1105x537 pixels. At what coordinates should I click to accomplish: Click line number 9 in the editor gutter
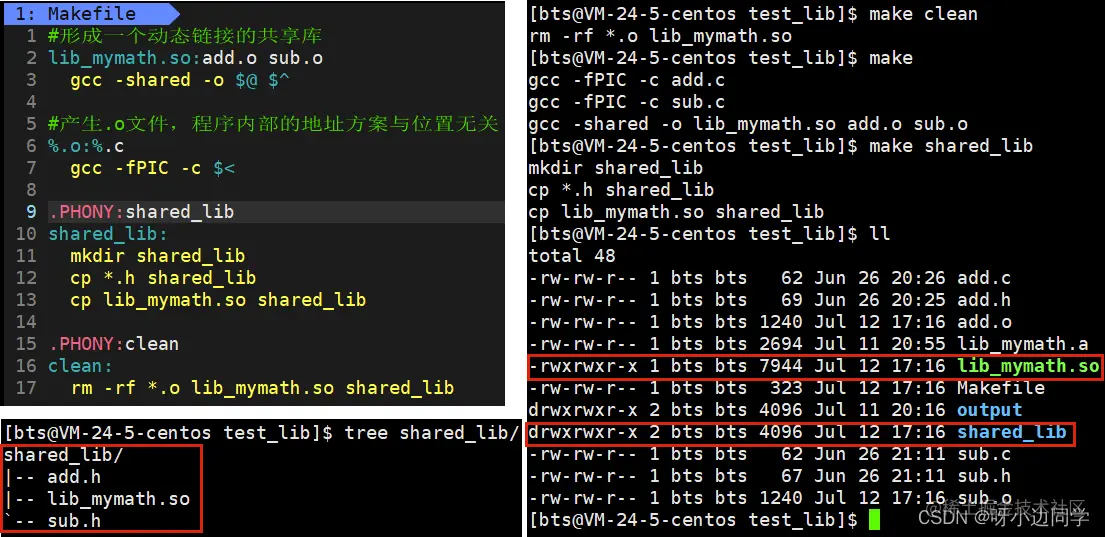pos(31,211)
